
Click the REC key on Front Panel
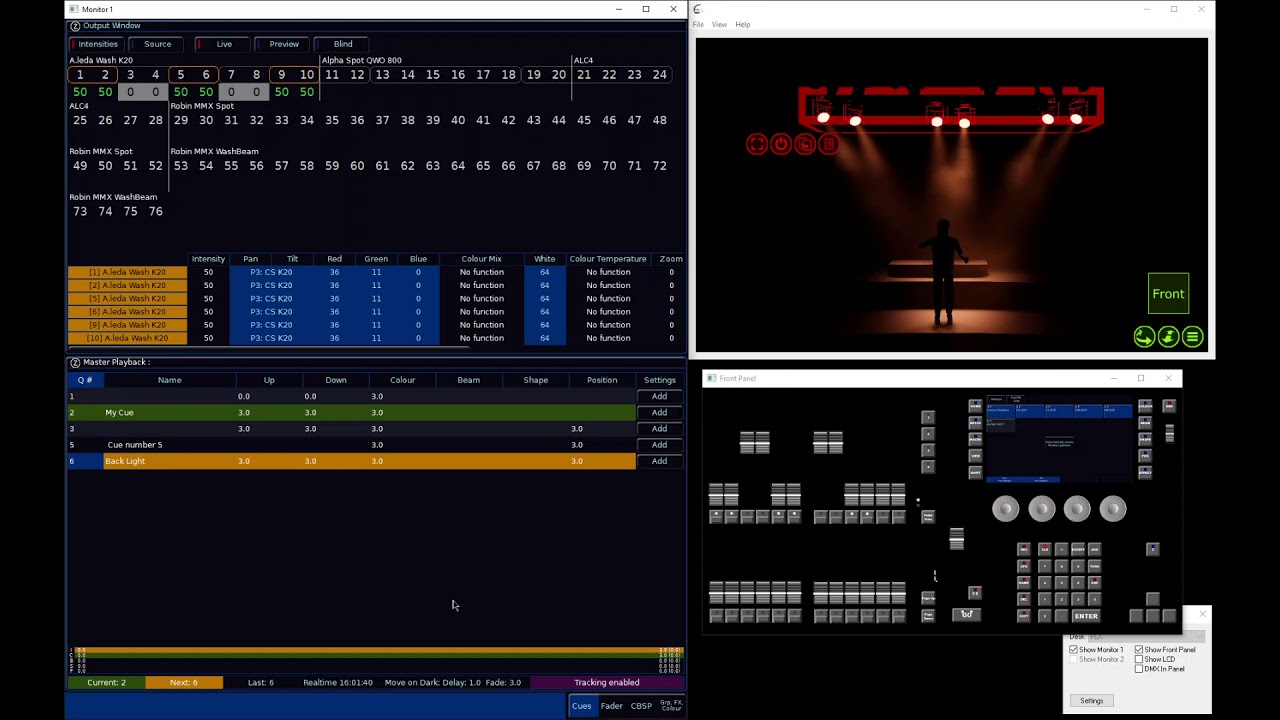pos(1024,549)
